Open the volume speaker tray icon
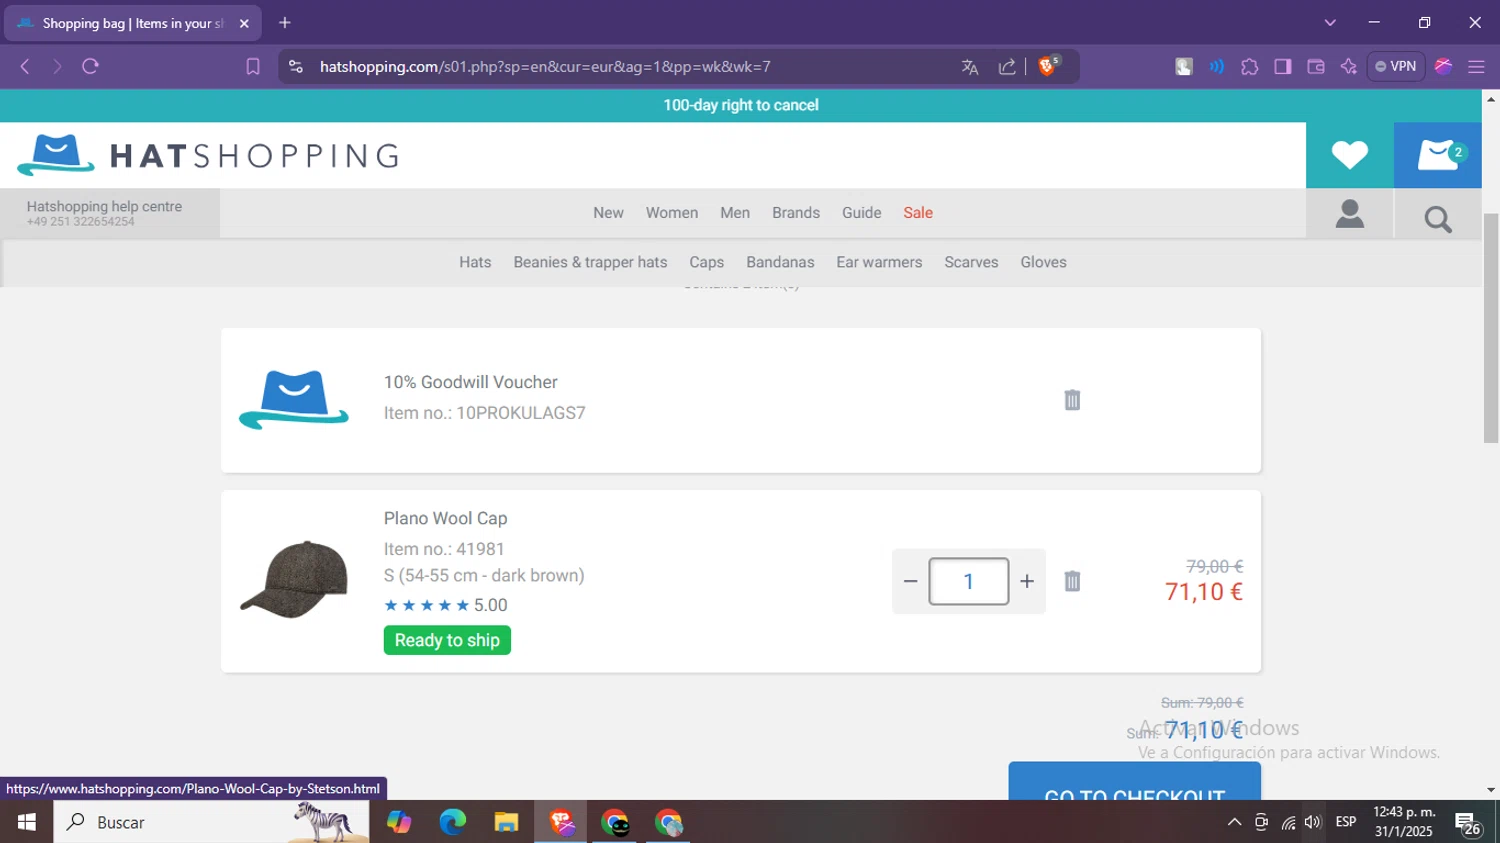The width and height of the screenshot is (1500, 843). (x=1313, y=822)
